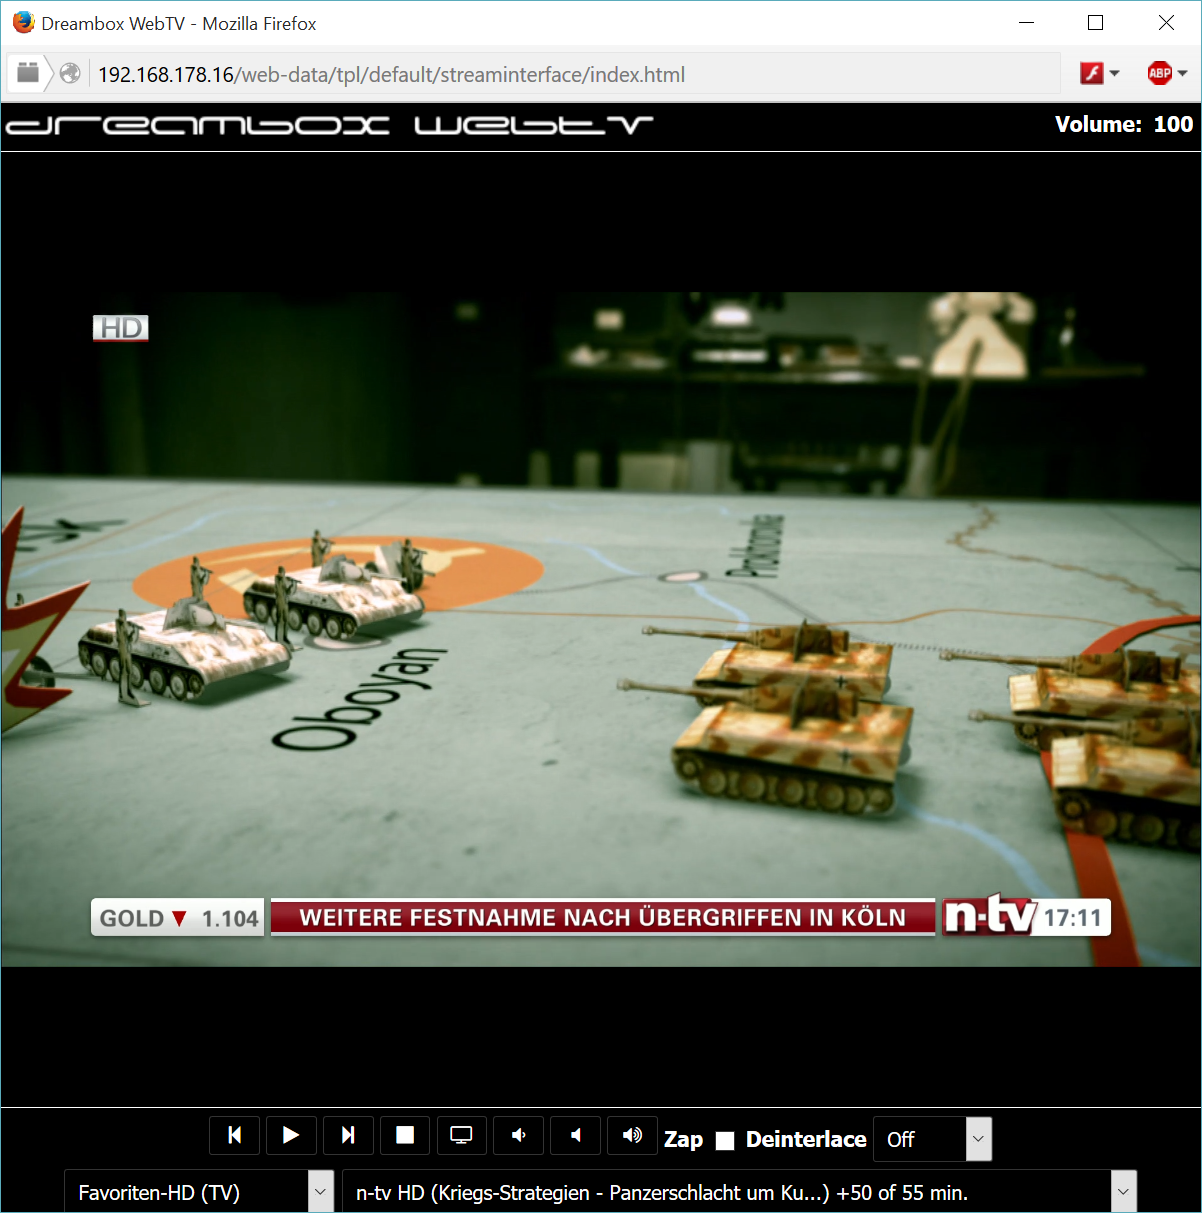
Task: Open the Adblock Plus dropdown arrow
Action: point(1183,73)
